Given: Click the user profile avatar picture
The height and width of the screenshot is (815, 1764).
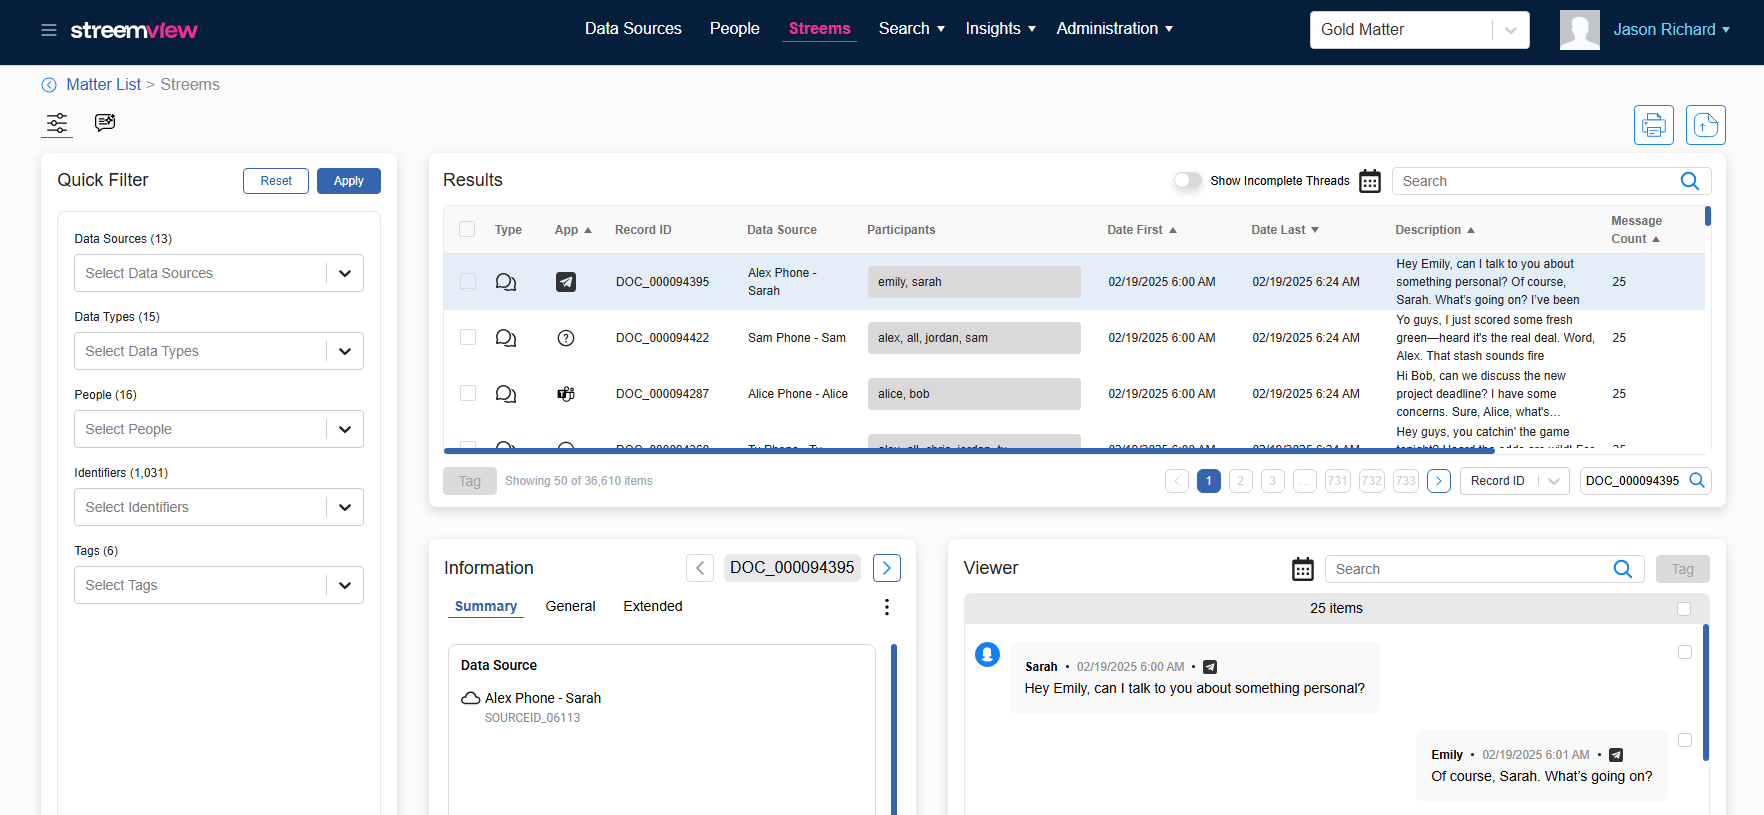Looking at the screenshot, I should pyautogui.click(x=1580, y=30).
